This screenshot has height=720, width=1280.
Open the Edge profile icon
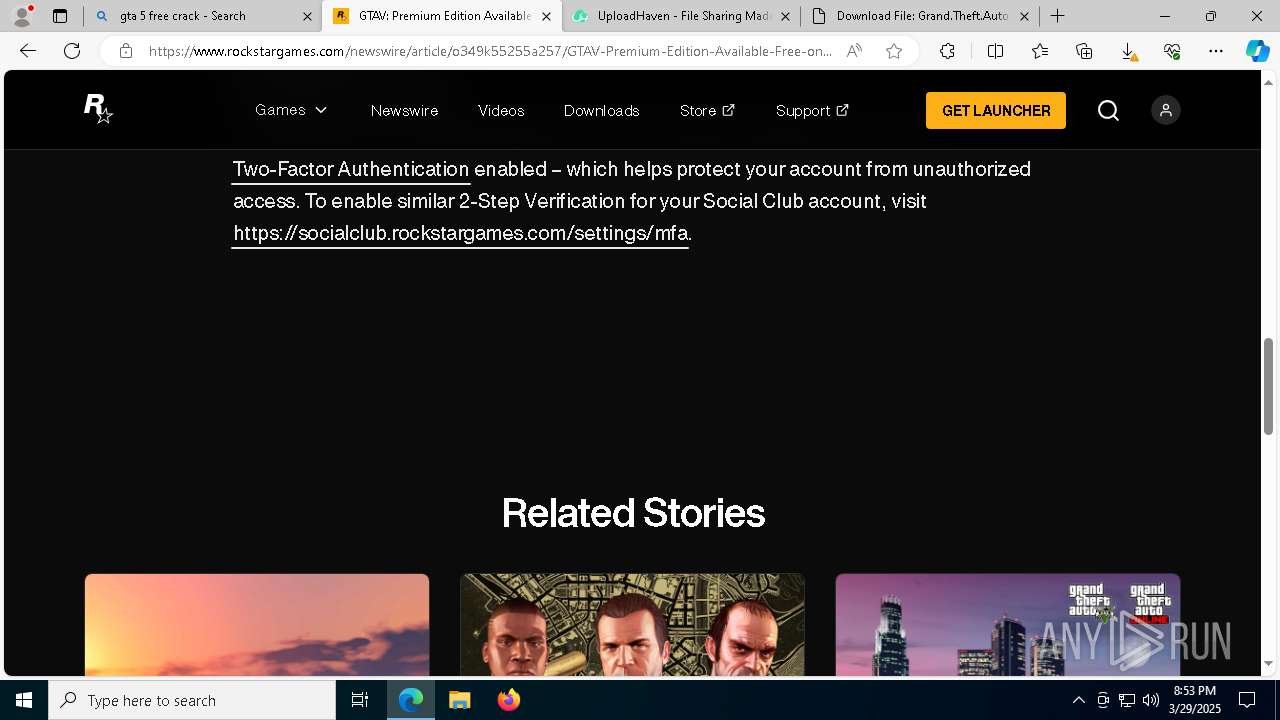click(x=21, y=16)
